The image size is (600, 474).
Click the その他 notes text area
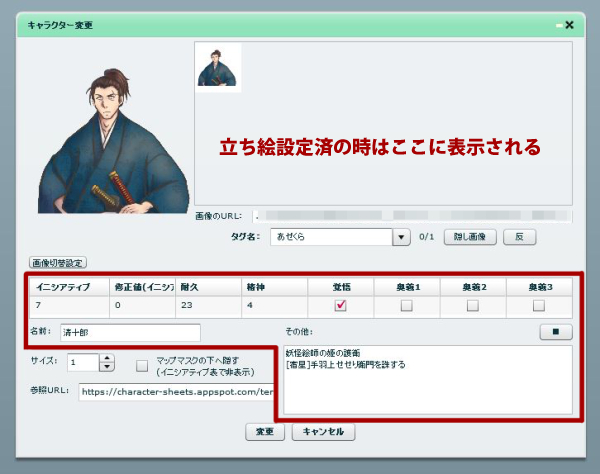pos(427,379)
